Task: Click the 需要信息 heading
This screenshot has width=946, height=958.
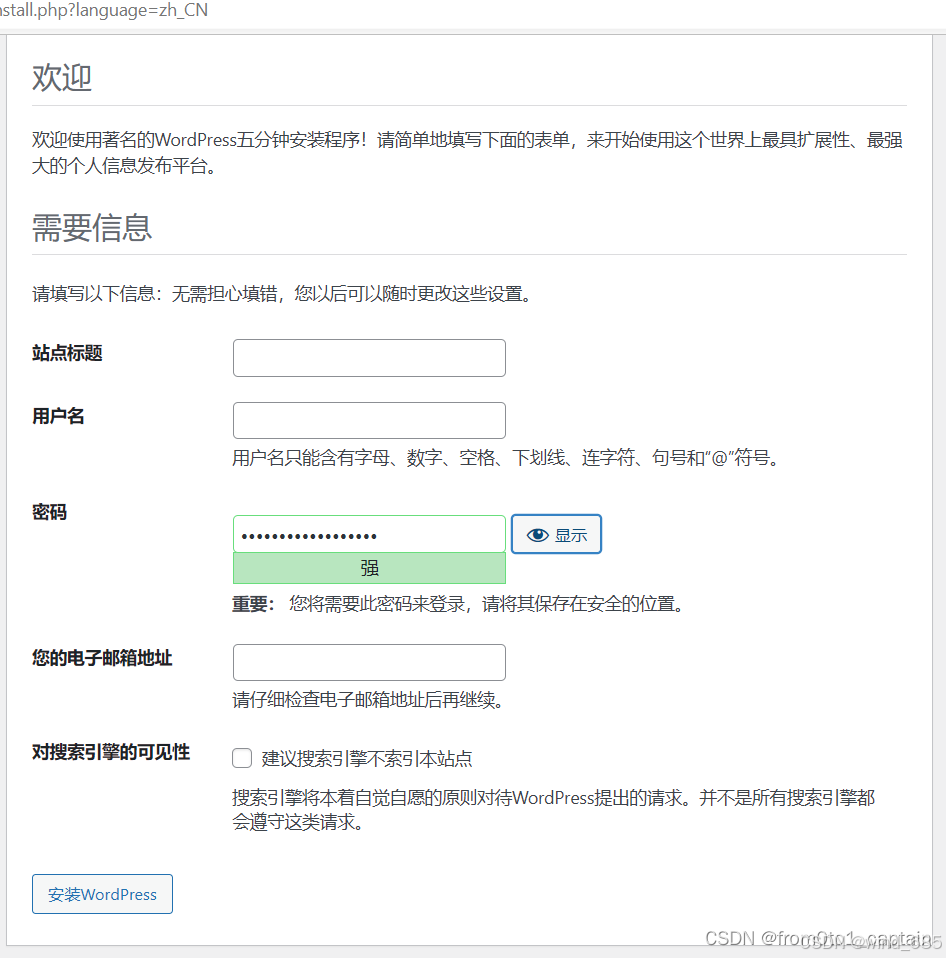Action: (x=92, y=228)
